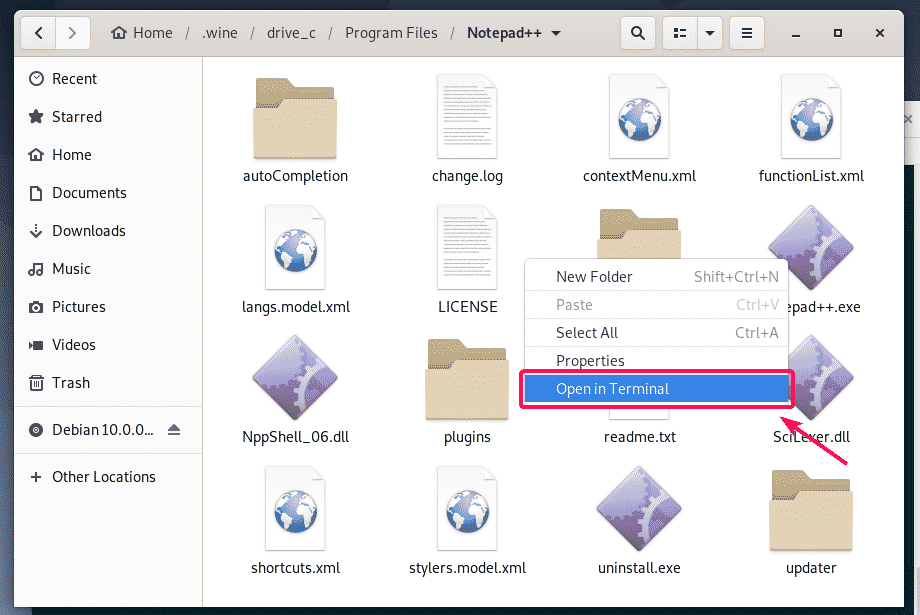Open Pictures in the sidebar
Screen dimensions: 920x615
click(109, 307)
